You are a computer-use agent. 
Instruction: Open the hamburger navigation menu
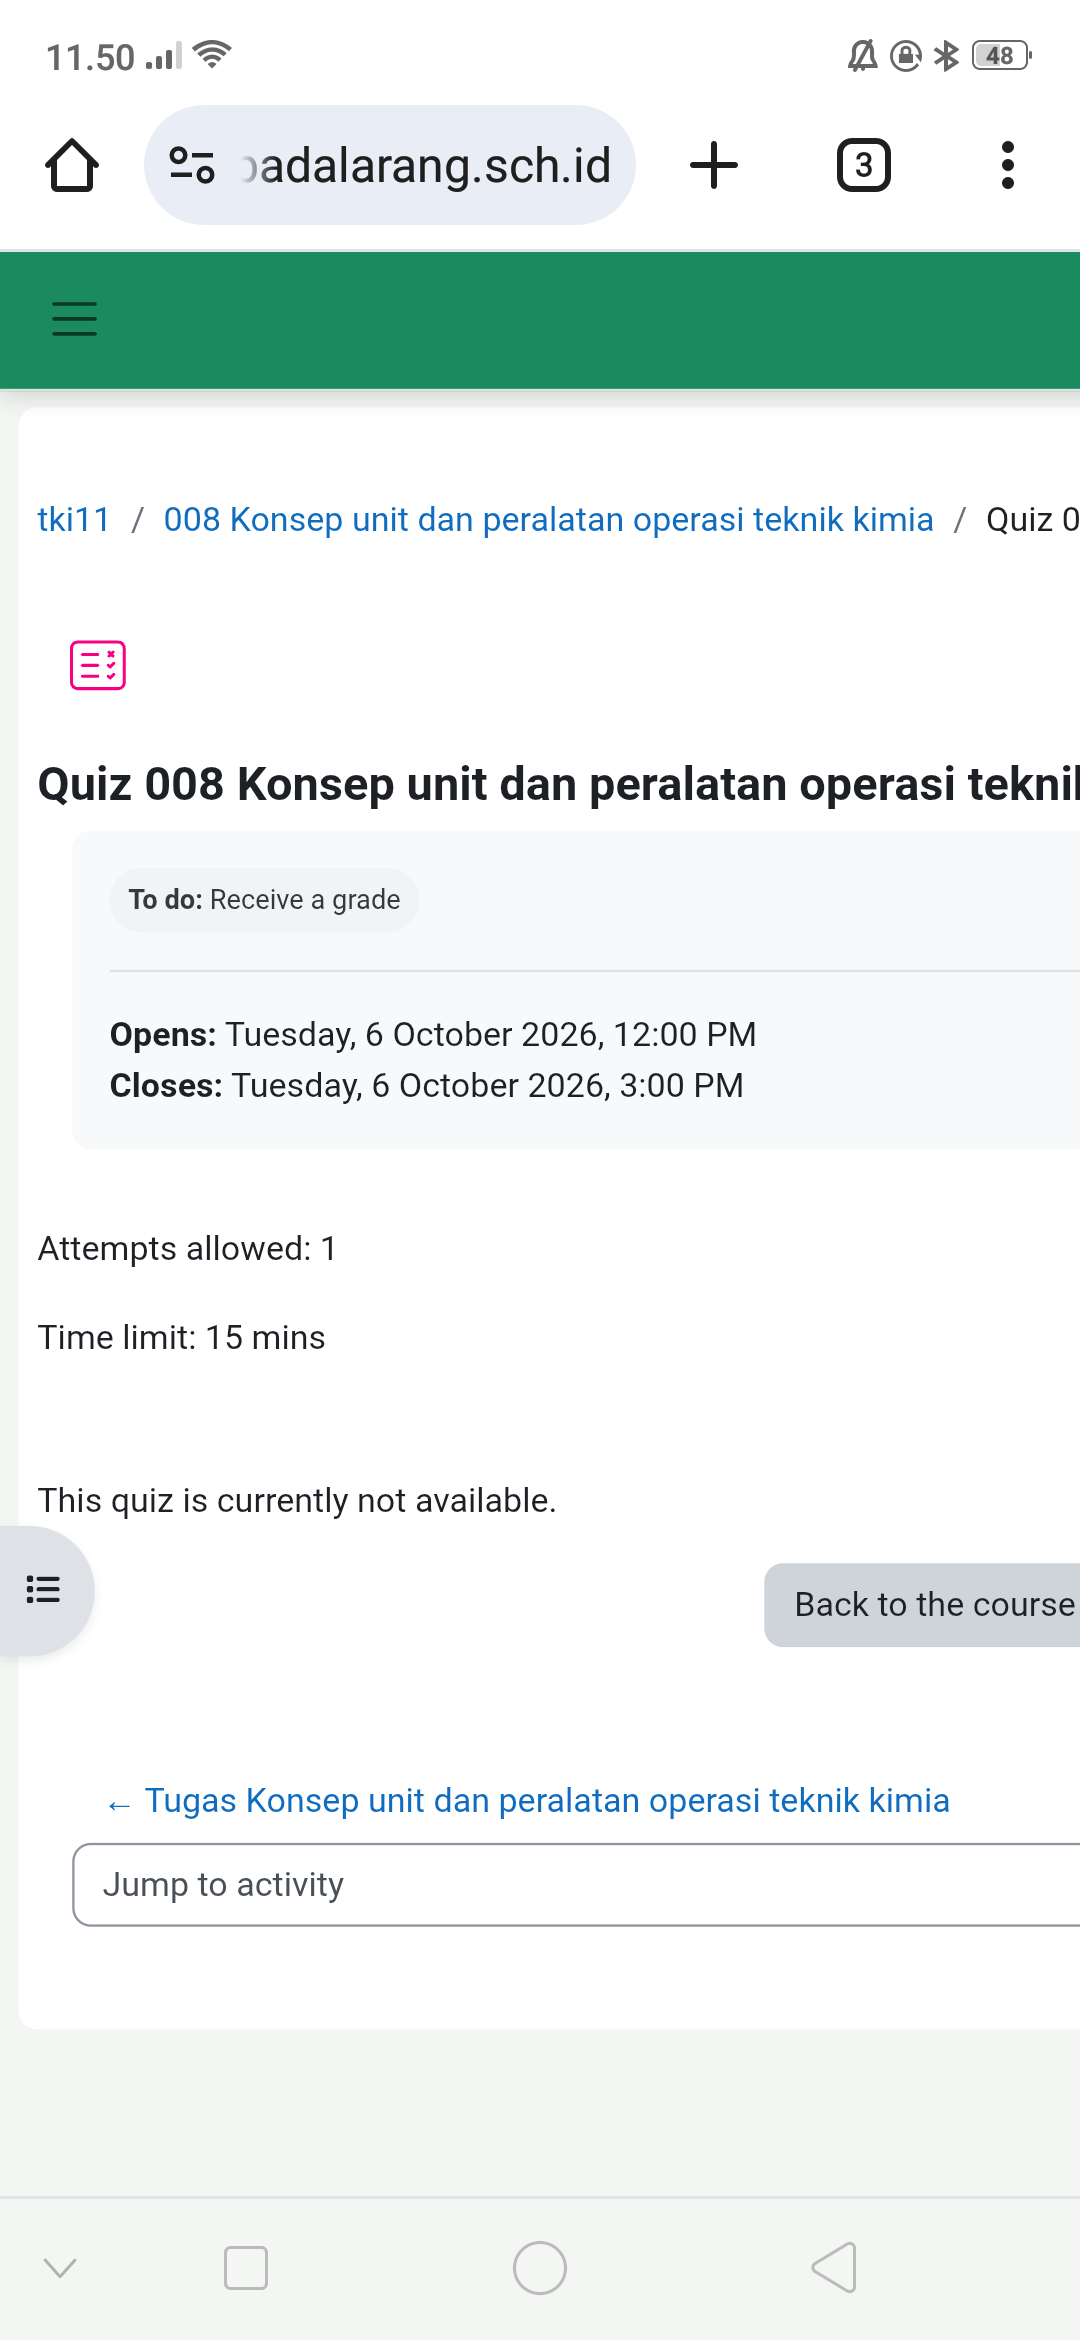(74, 319)
